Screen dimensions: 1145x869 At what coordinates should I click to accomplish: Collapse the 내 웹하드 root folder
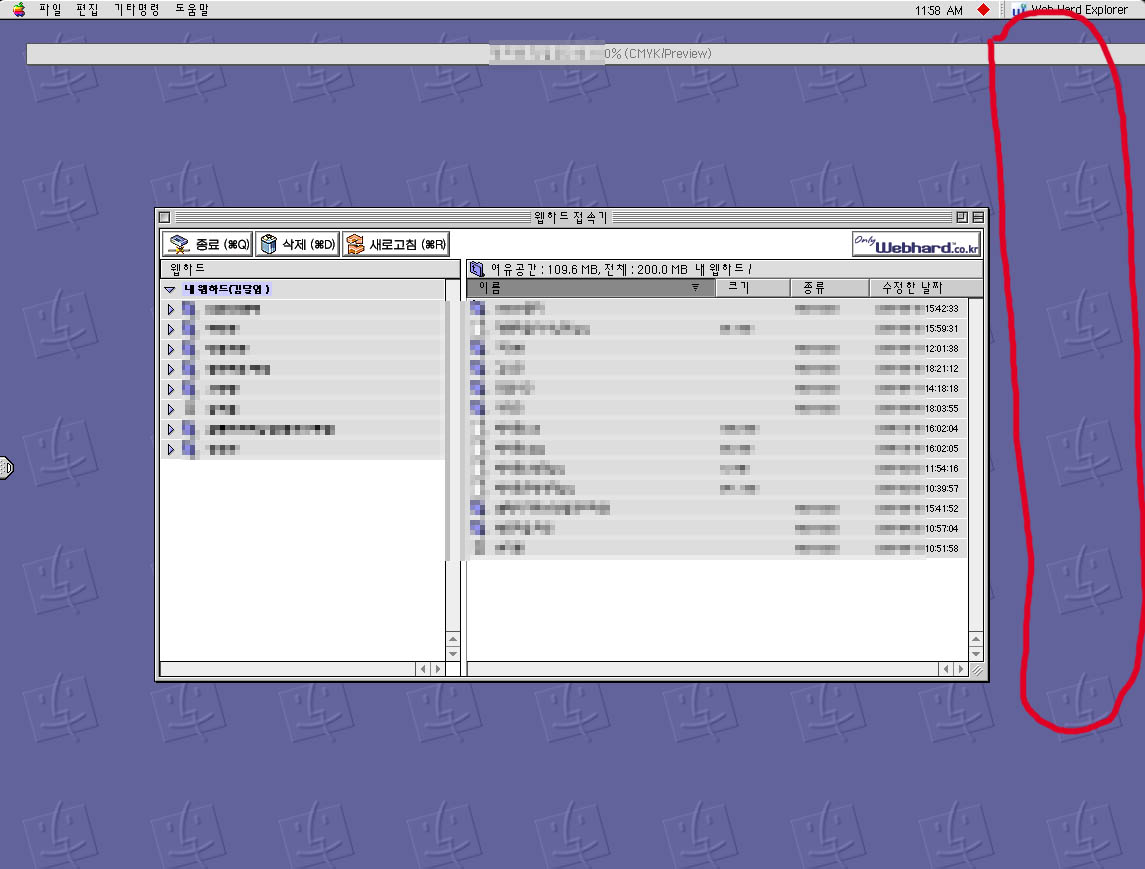pyautogui.click(x=170, y=289)
